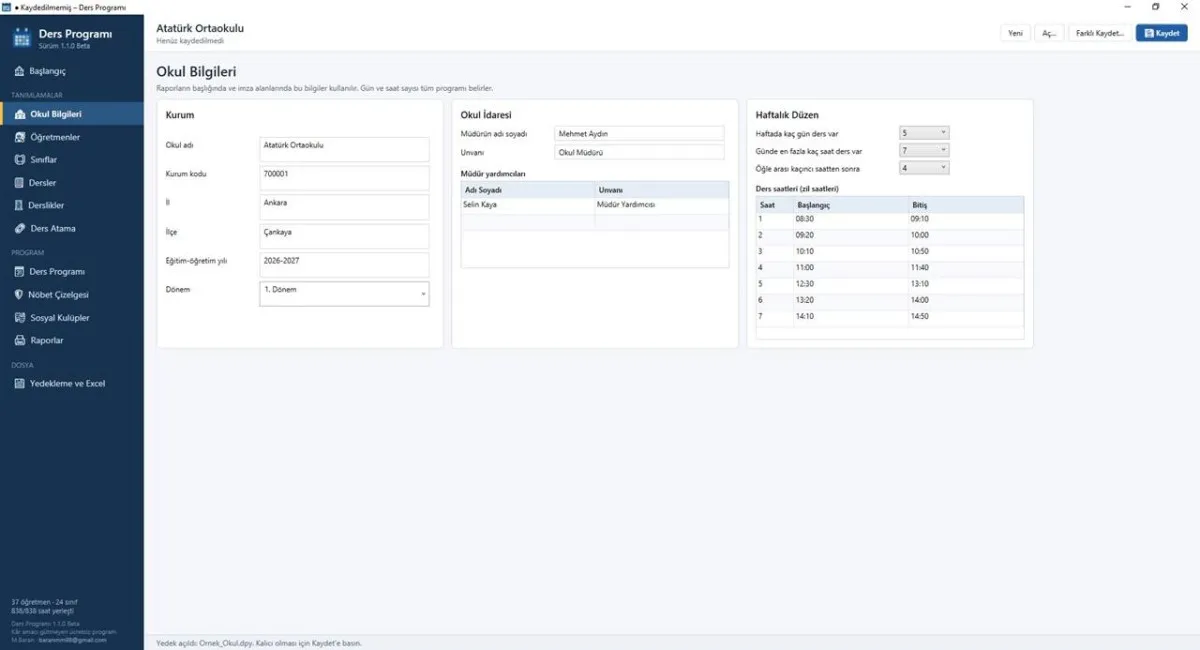Click the Aç... button
Screen dimensions: 1200x650
click(x=1049, y=33)
